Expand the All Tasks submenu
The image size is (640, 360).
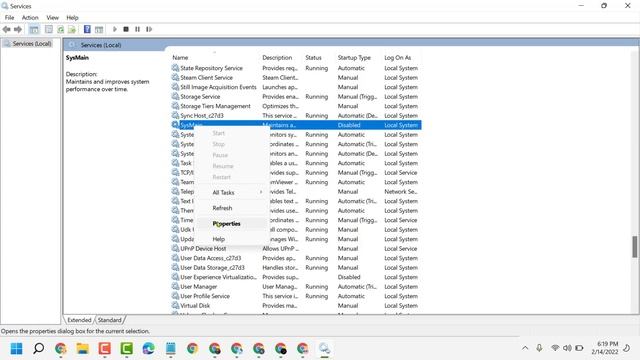coord(232,192)
